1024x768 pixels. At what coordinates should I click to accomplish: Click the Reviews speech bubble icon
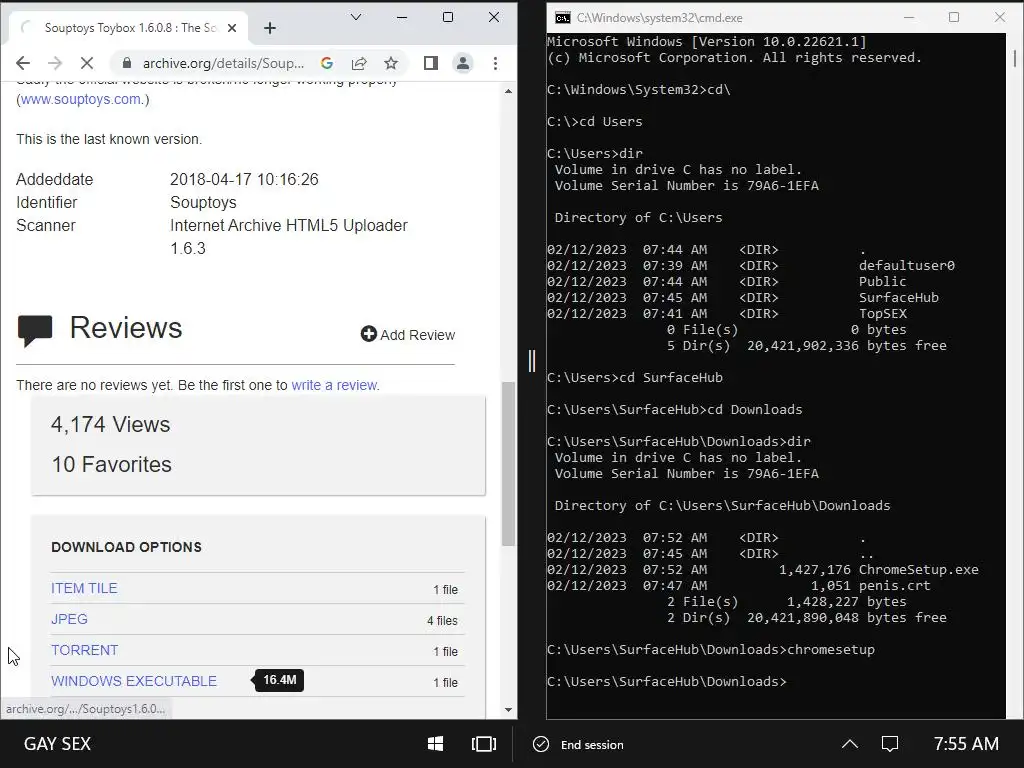(35, 330)
